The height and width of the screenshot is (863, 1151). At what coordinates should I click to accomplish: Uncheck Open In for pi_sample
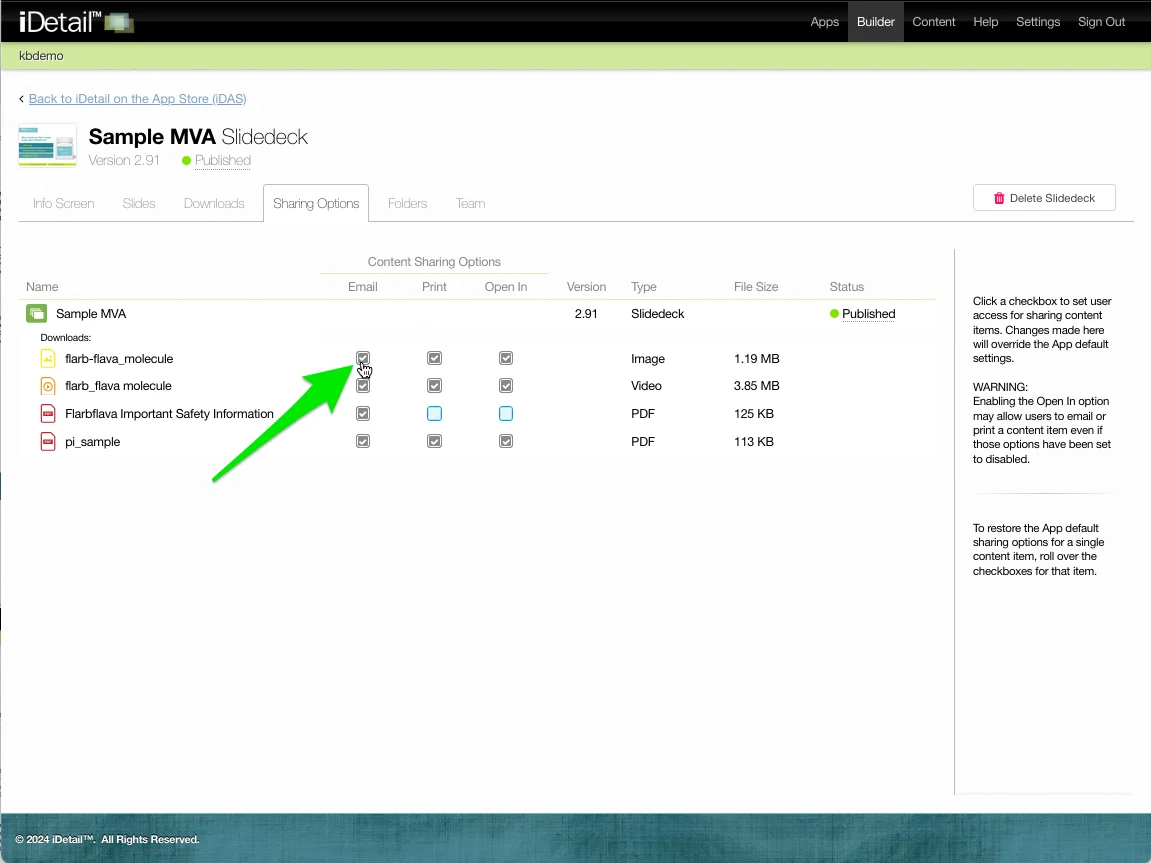click(506, 441)
